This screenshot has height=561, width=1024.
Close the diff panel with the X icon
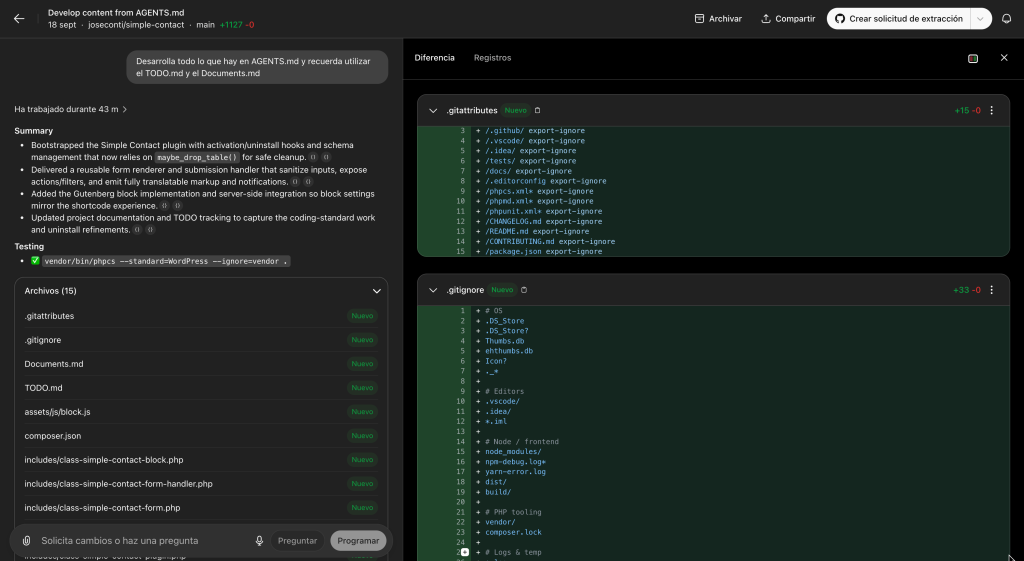pyautogui.click(x=1004, y=57)
